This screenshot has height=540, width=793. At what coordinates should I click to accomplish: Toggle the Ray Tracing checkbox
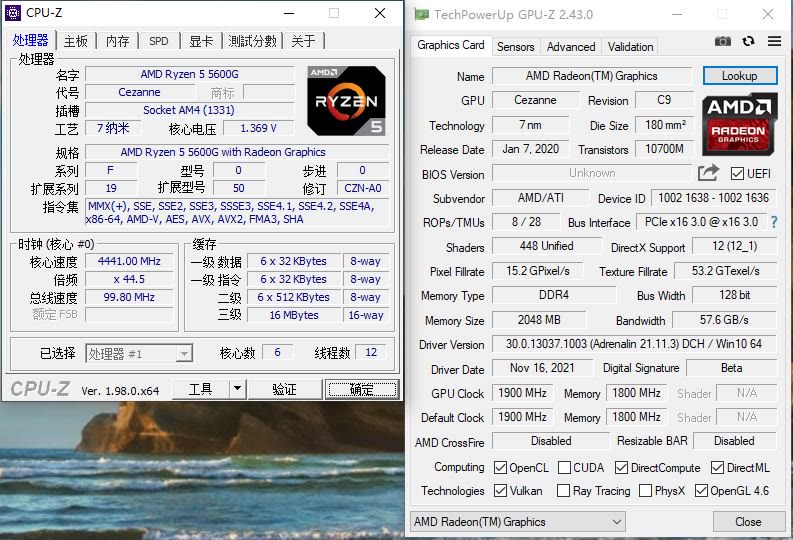563,490
